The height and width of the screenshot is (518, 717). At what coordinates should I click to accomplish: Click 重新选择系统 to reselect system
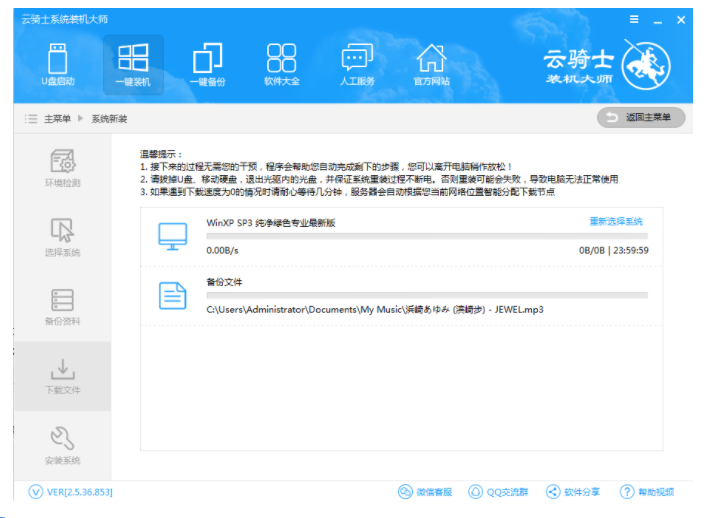615,222
